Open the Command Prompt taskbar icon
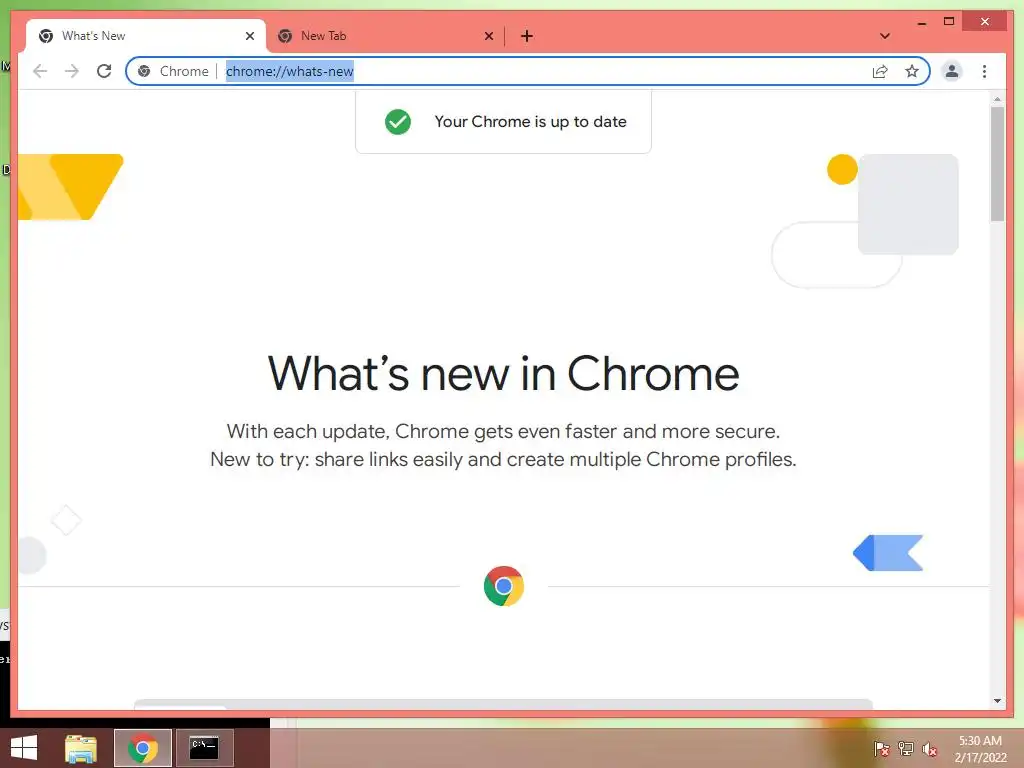 (x=204, y=748)
